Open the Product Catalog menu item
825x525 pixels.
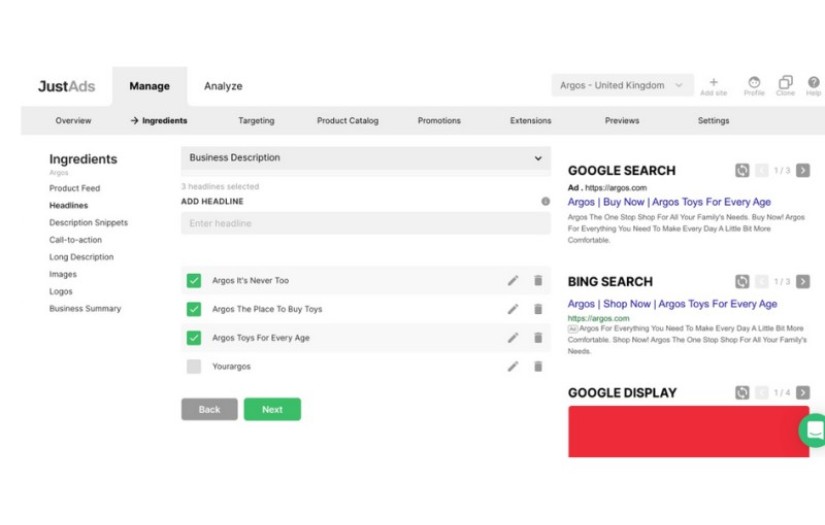[347, 121]
